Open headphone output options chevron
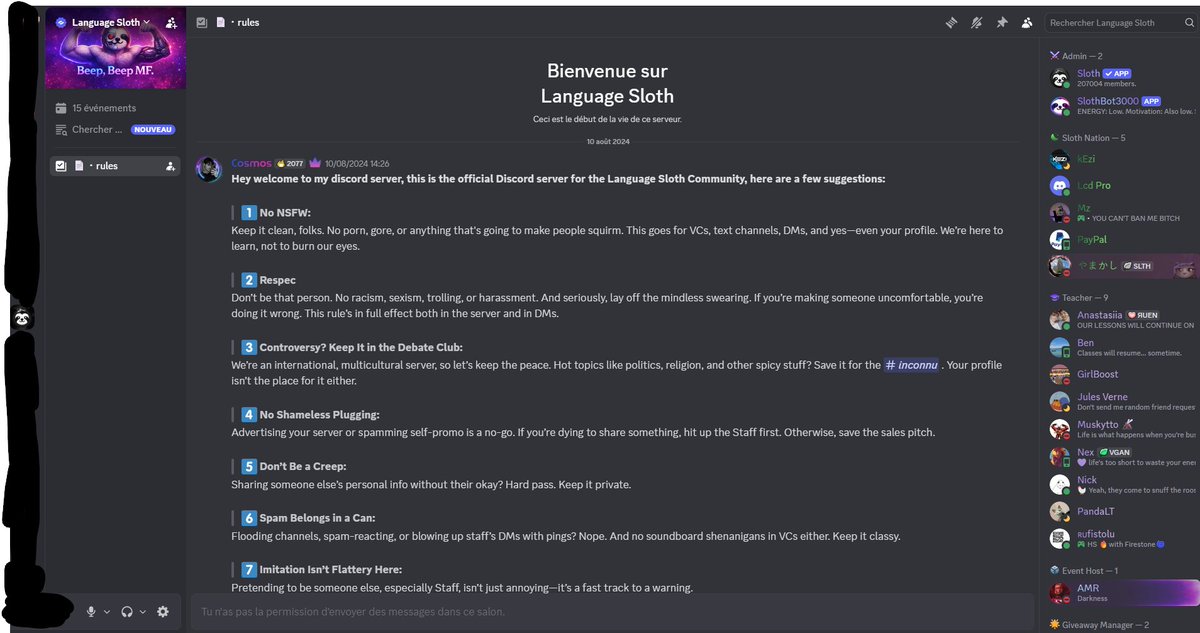This screenshot has height=633, width=1200. pos(143,611)
